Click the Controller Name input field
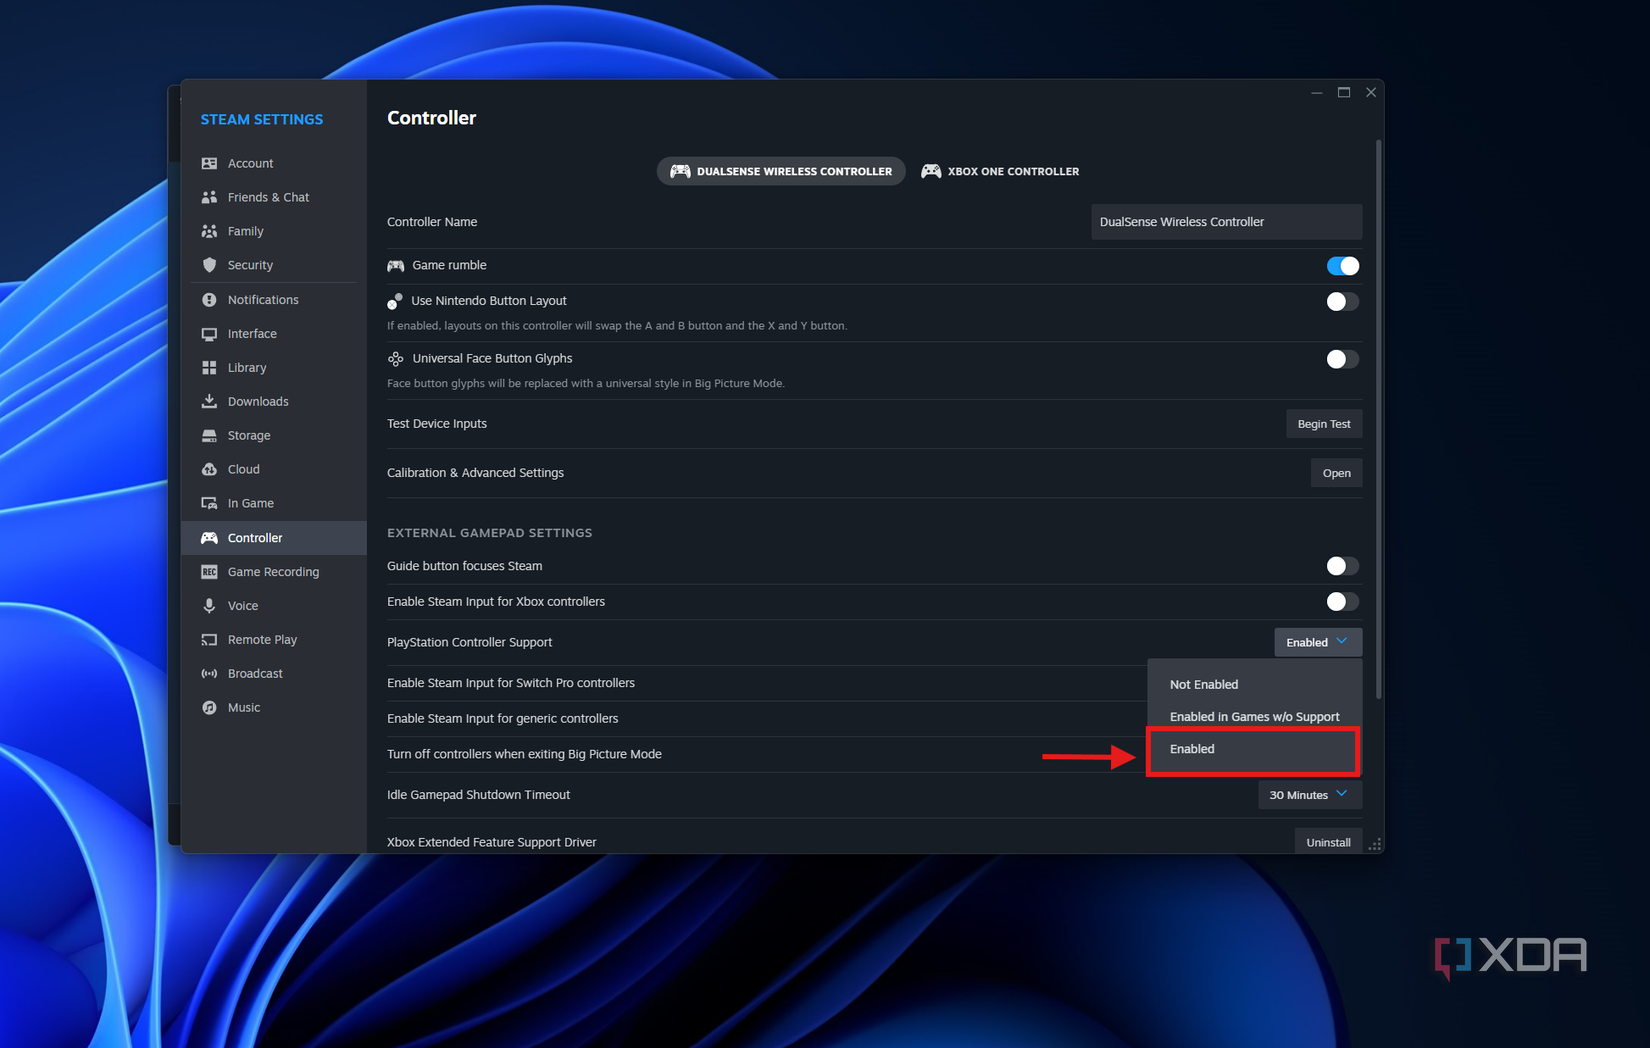 point(1226,221)
